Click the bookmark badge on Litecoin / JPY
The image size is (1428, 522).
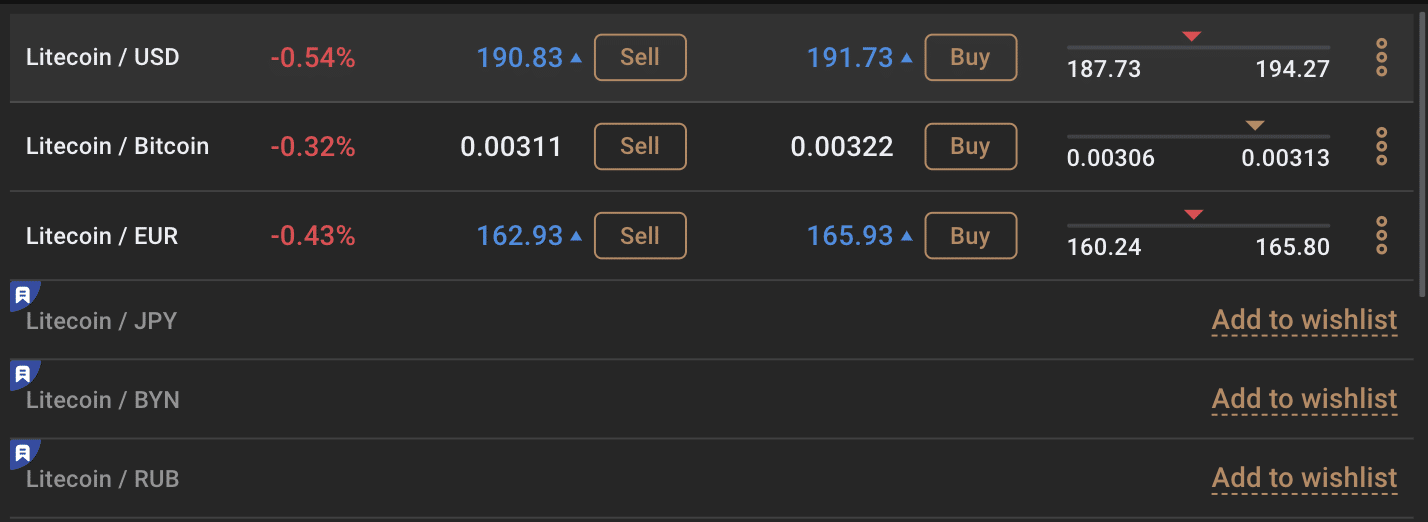(x=23, y=296)
